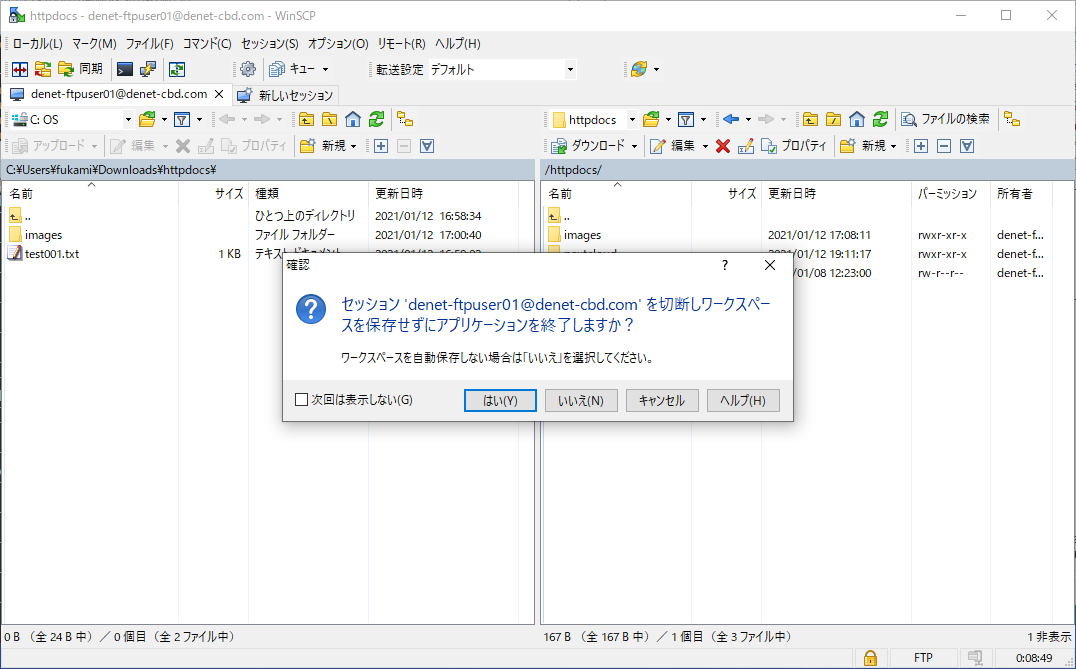Open Preferences via the gear icon

(x=248, y=69)
